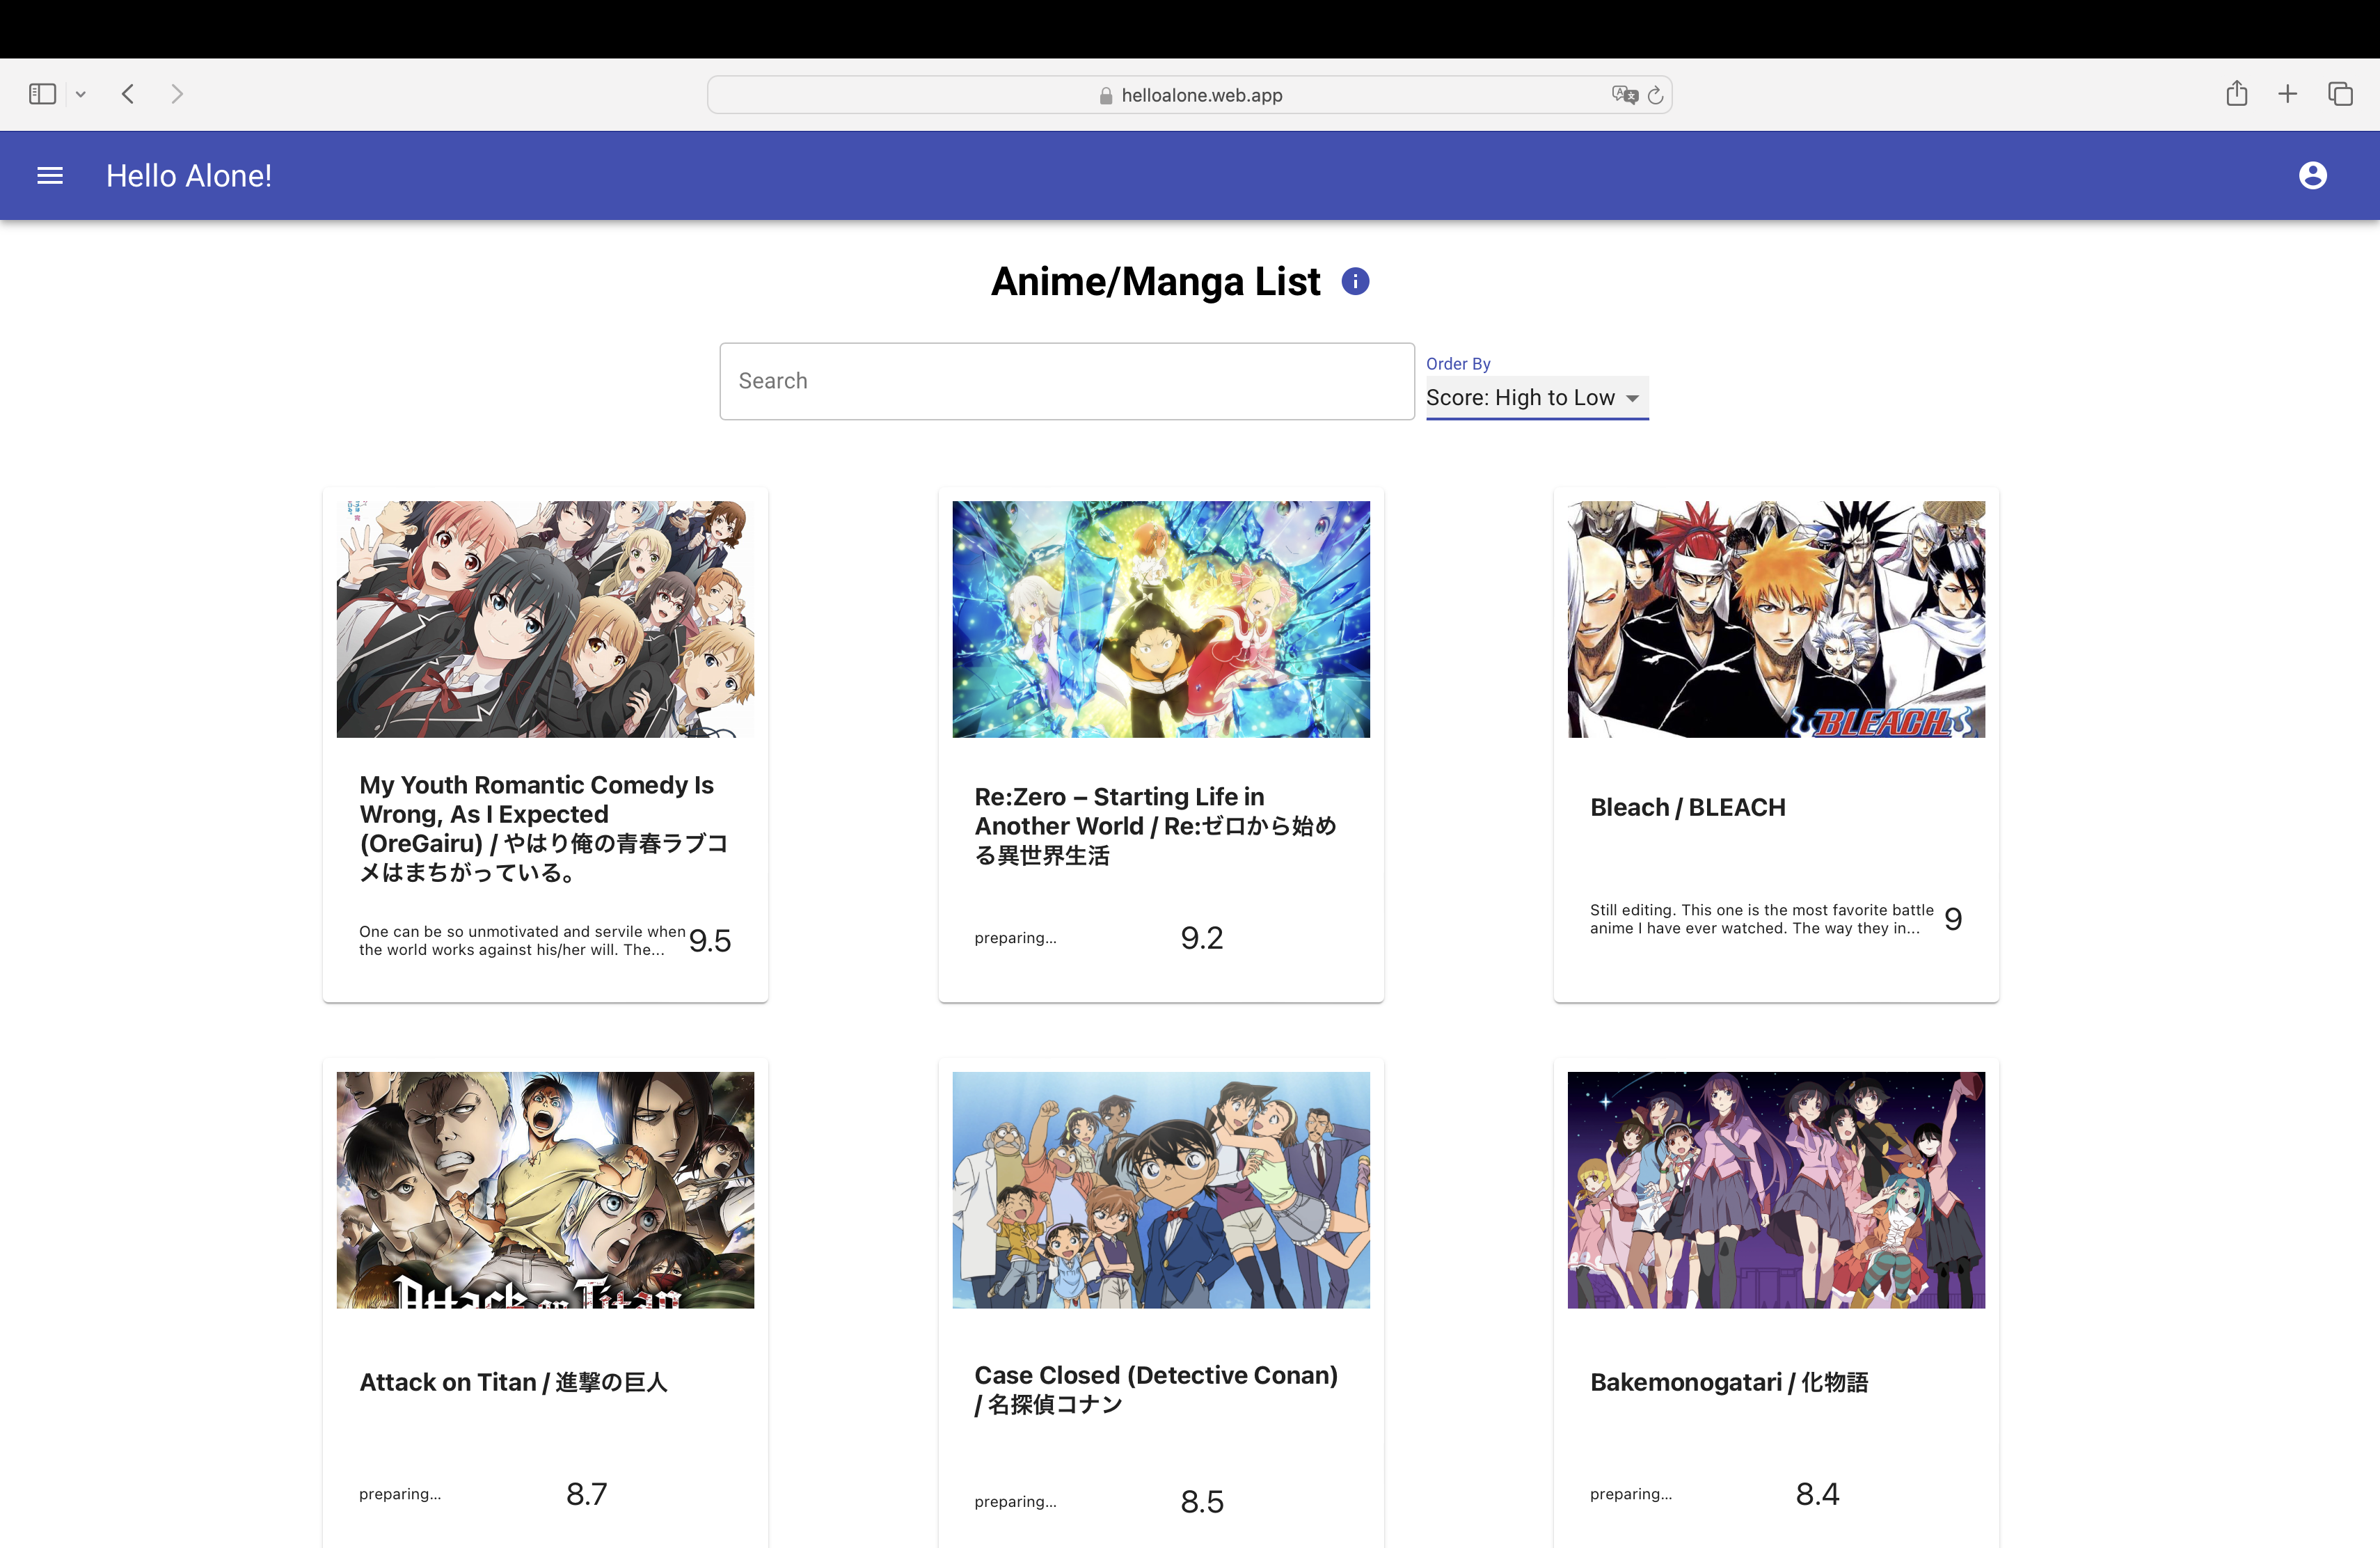
Task: Open the Re:Zero card image
Action: point(1160,619)
